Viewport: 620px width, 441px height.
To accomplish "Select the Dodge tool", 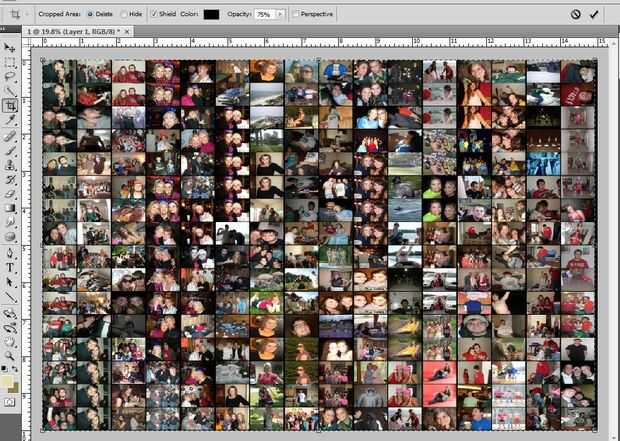I will (9, 237).
